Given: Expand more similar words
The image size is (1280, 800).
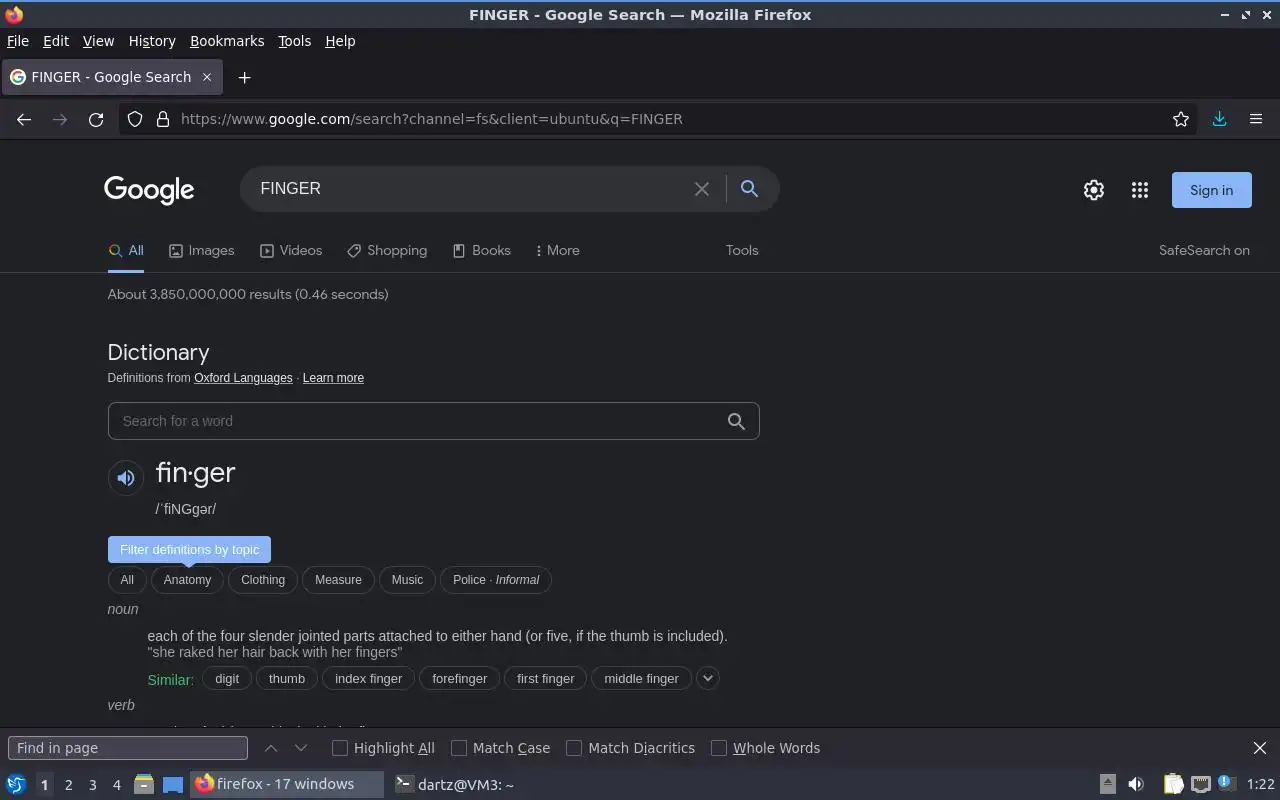Looking at the screenshot, I should (707, 678).
